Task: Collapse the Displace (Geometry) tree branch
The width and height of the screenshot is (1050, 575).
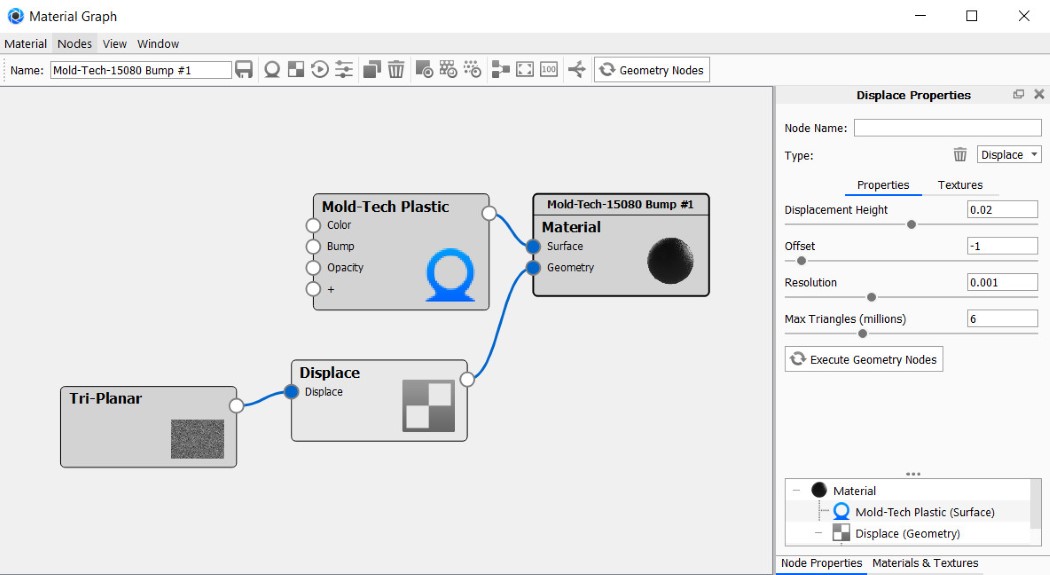Action: click(818, 533)
